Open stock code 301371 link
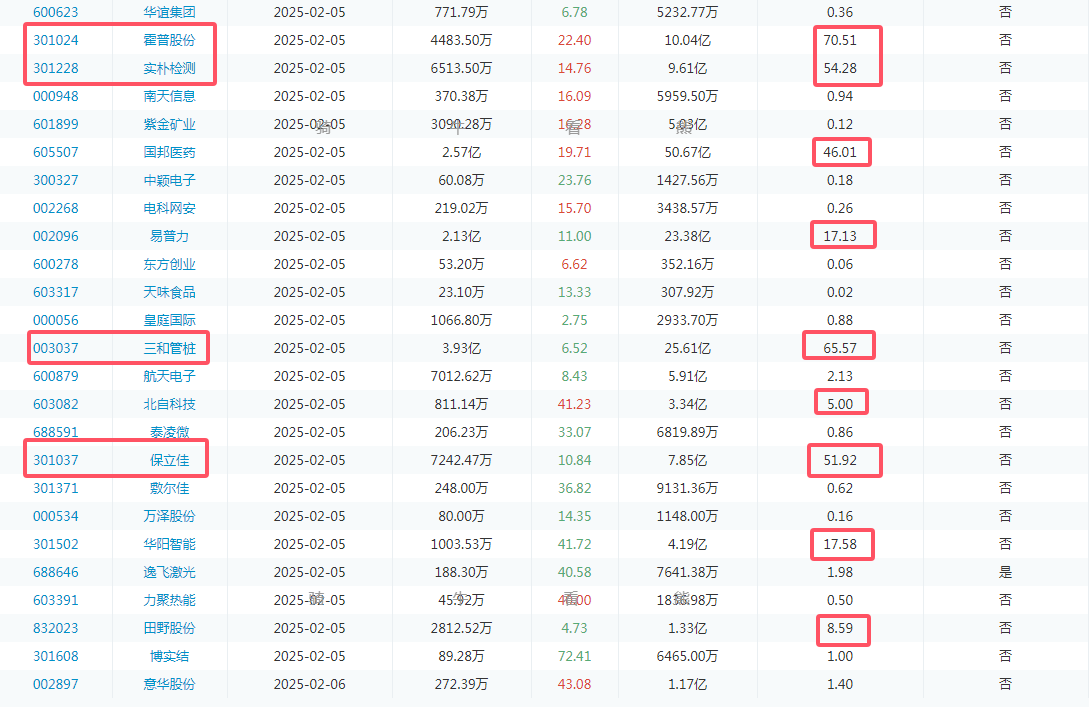The image size is (1089, 707). coord(56,488)
